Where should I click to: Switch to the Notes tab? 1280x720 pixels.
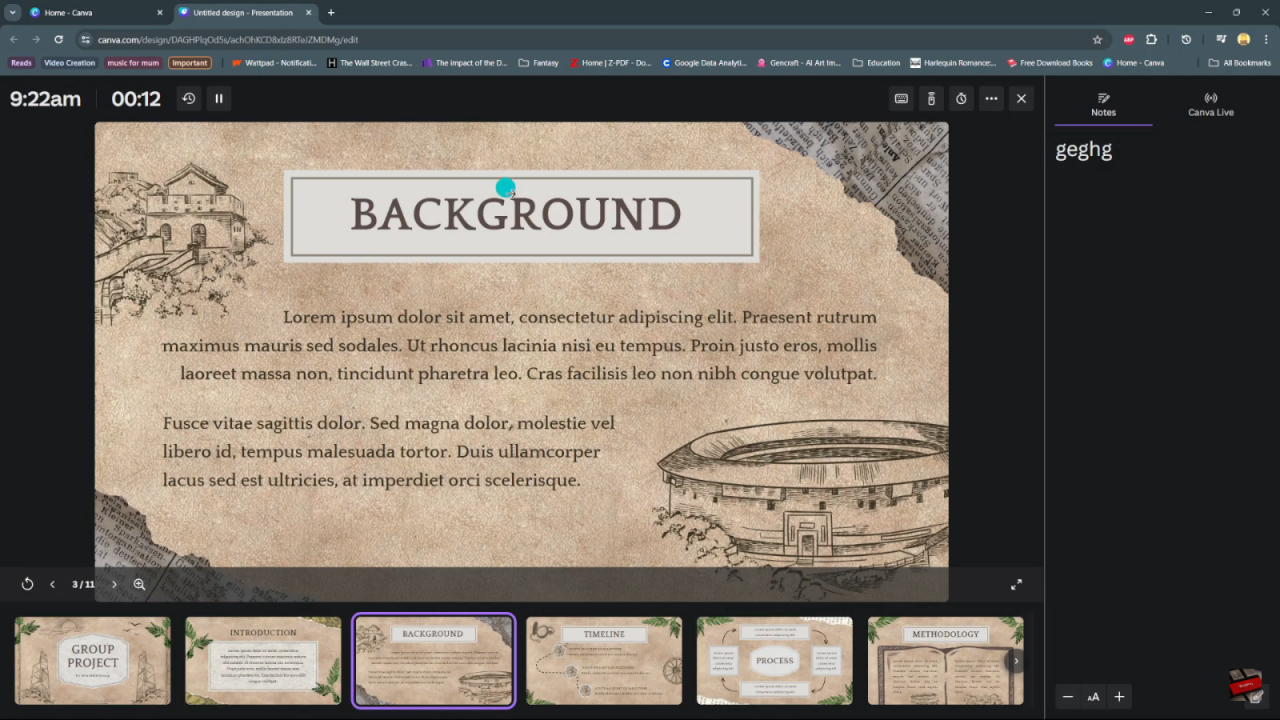point(1103,104)
